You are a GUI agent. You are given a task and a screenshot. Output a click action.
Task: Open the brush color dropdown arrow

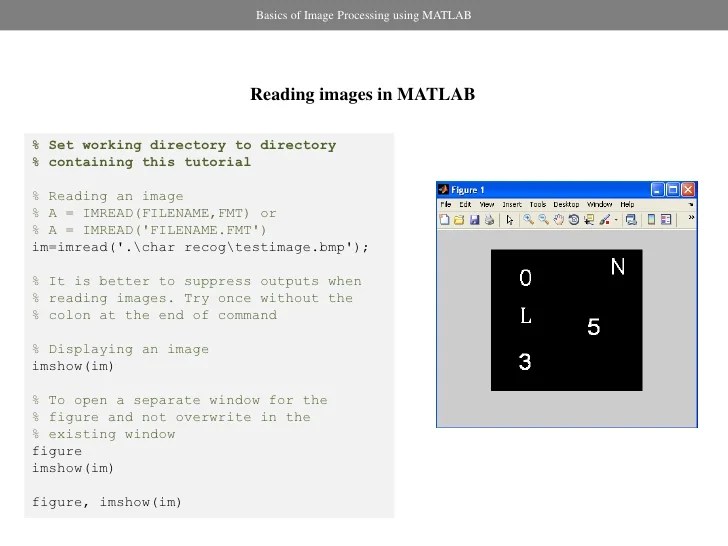tap(616, 220)
